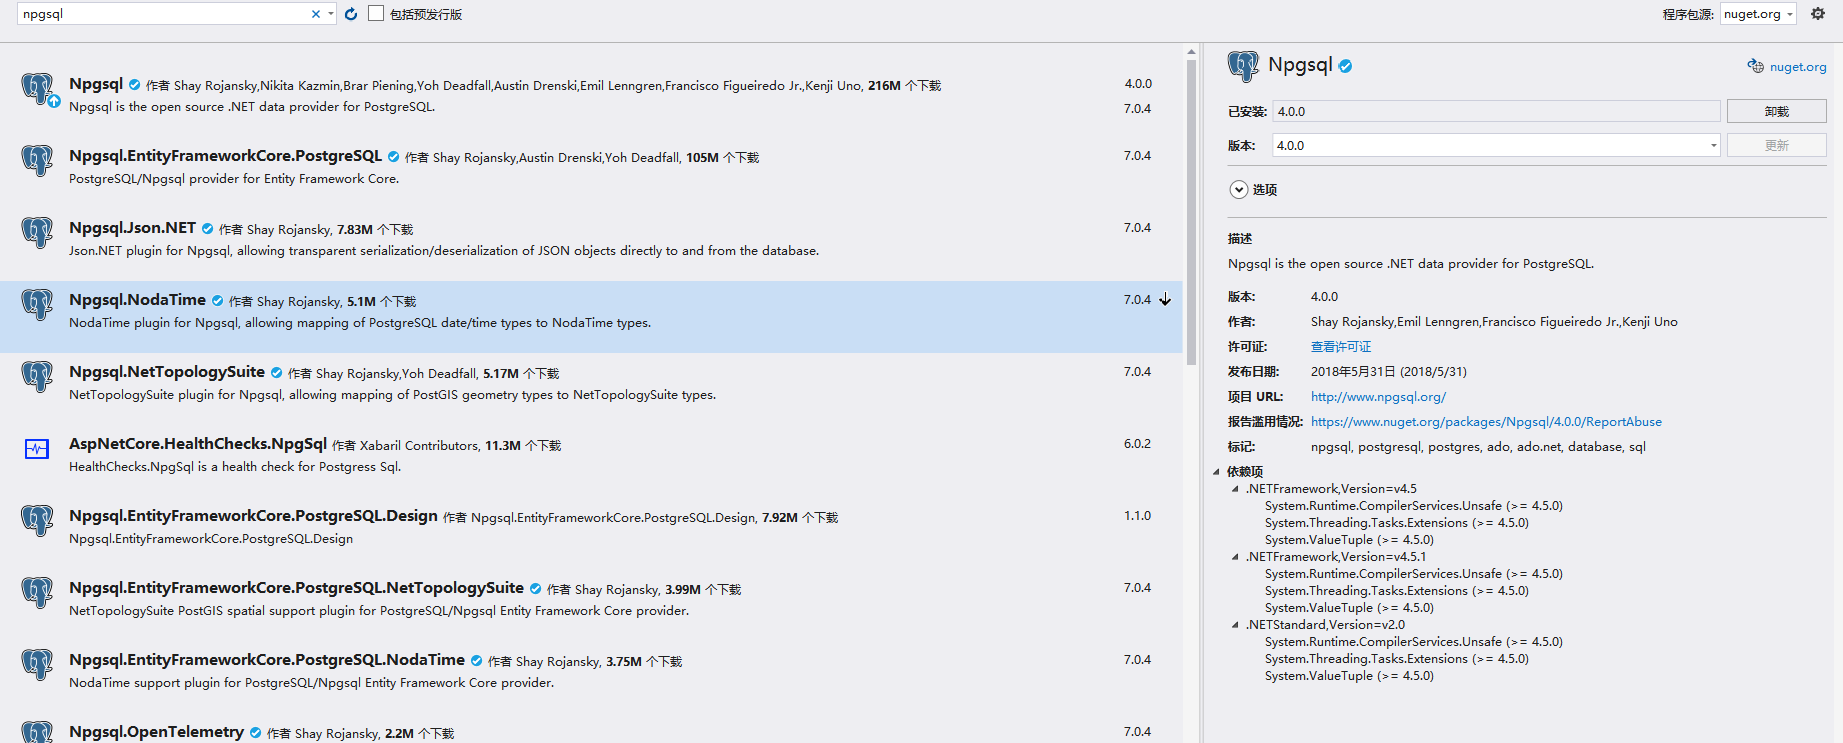Image resolution: width=1843 pixels, height=743 pixels.
Task: Click verified badge in details panel header
Action: pos(1346,66)
